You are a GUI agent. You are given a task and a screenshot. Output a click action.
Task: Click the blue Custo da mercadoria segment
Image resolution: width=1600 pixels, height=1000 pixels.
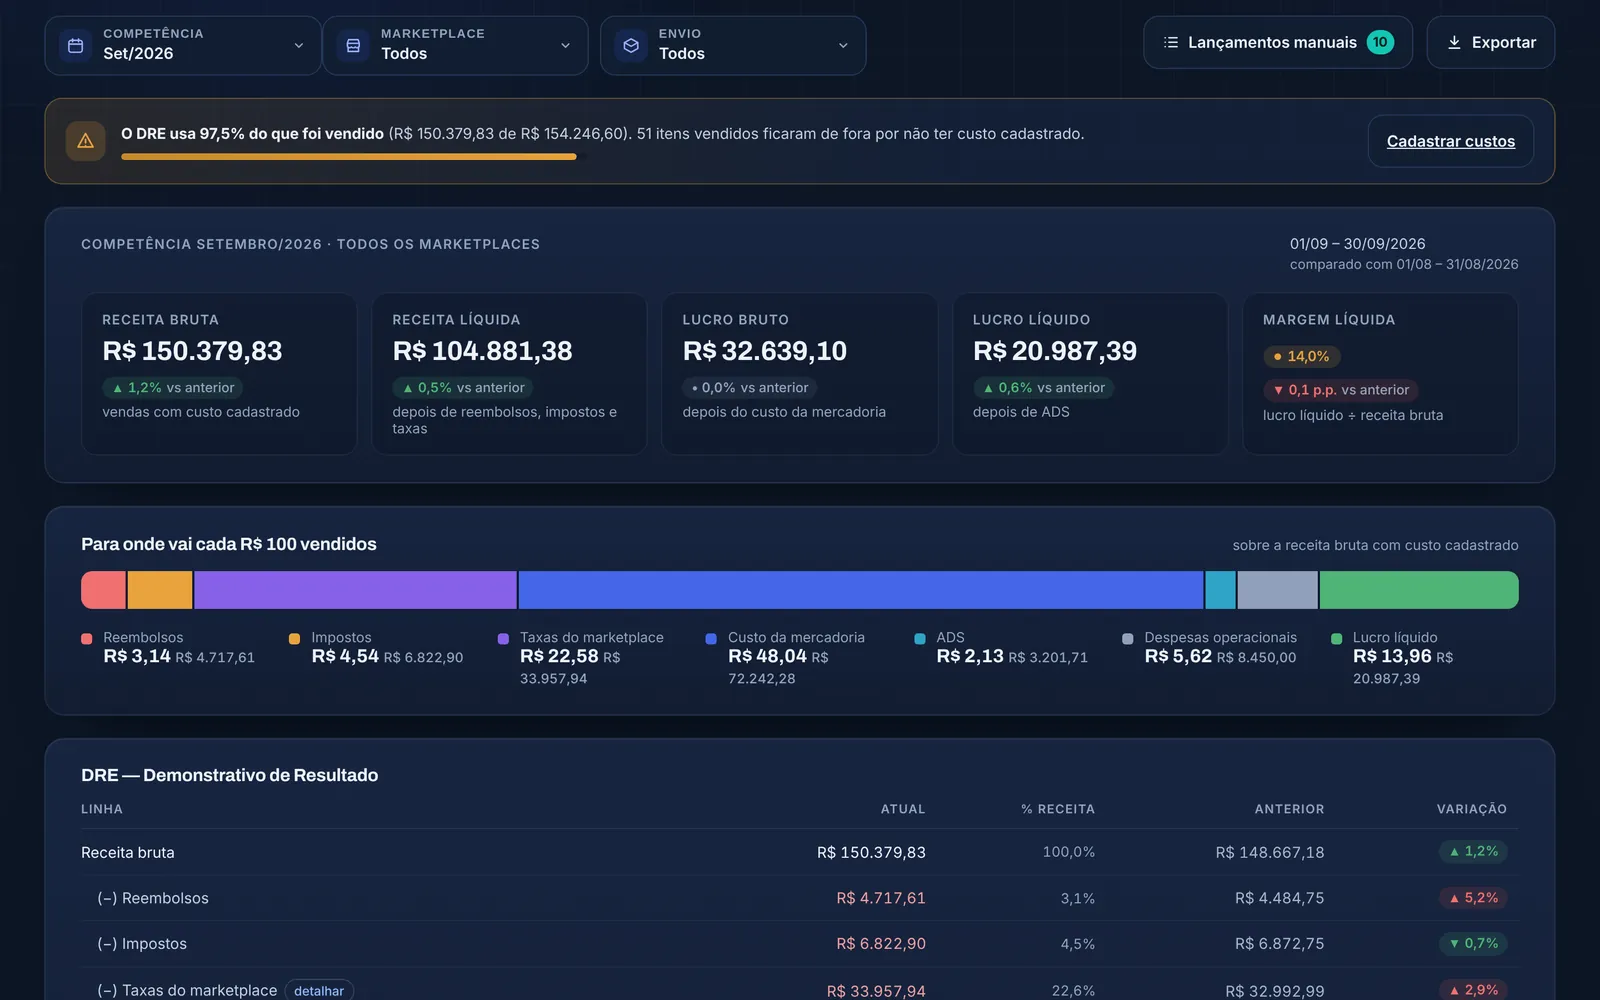[x=861, y=590]
